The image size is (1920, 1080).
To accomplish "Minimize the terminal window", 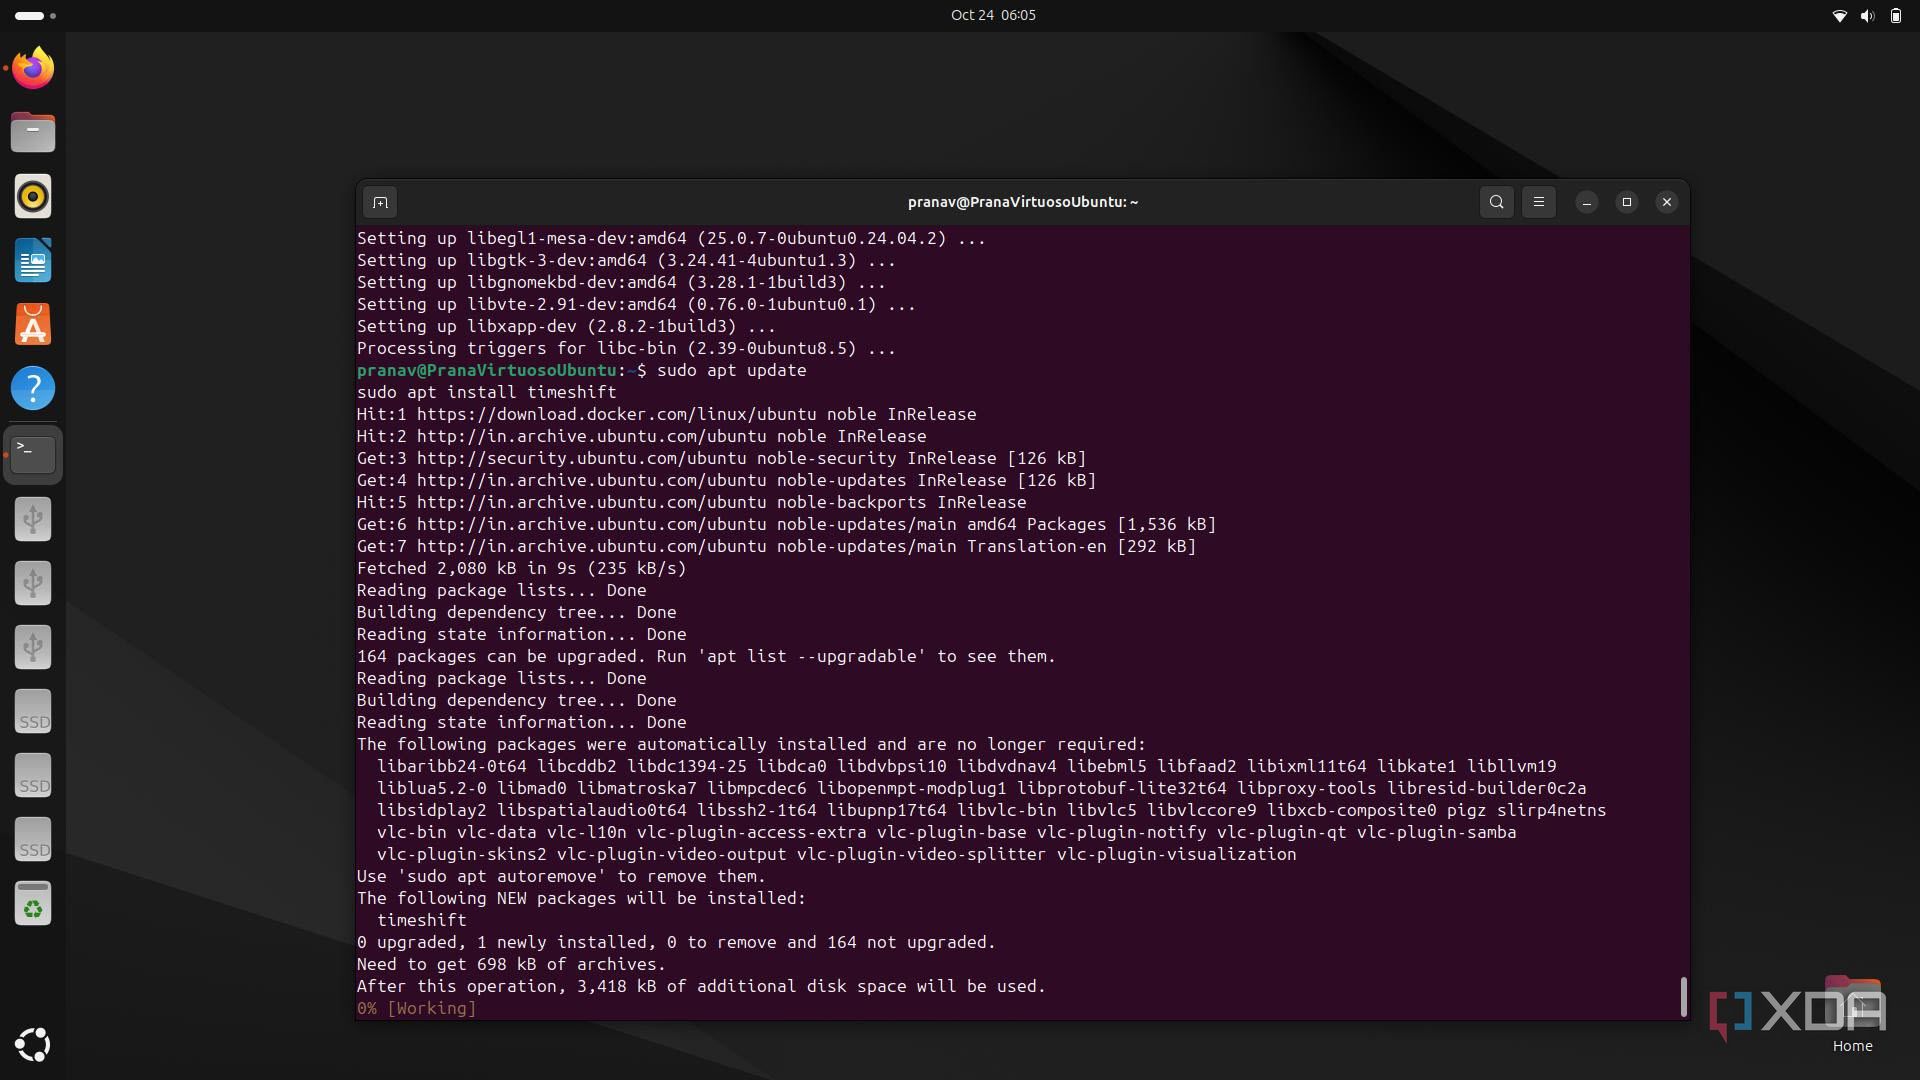I will tap(1586, 202).
